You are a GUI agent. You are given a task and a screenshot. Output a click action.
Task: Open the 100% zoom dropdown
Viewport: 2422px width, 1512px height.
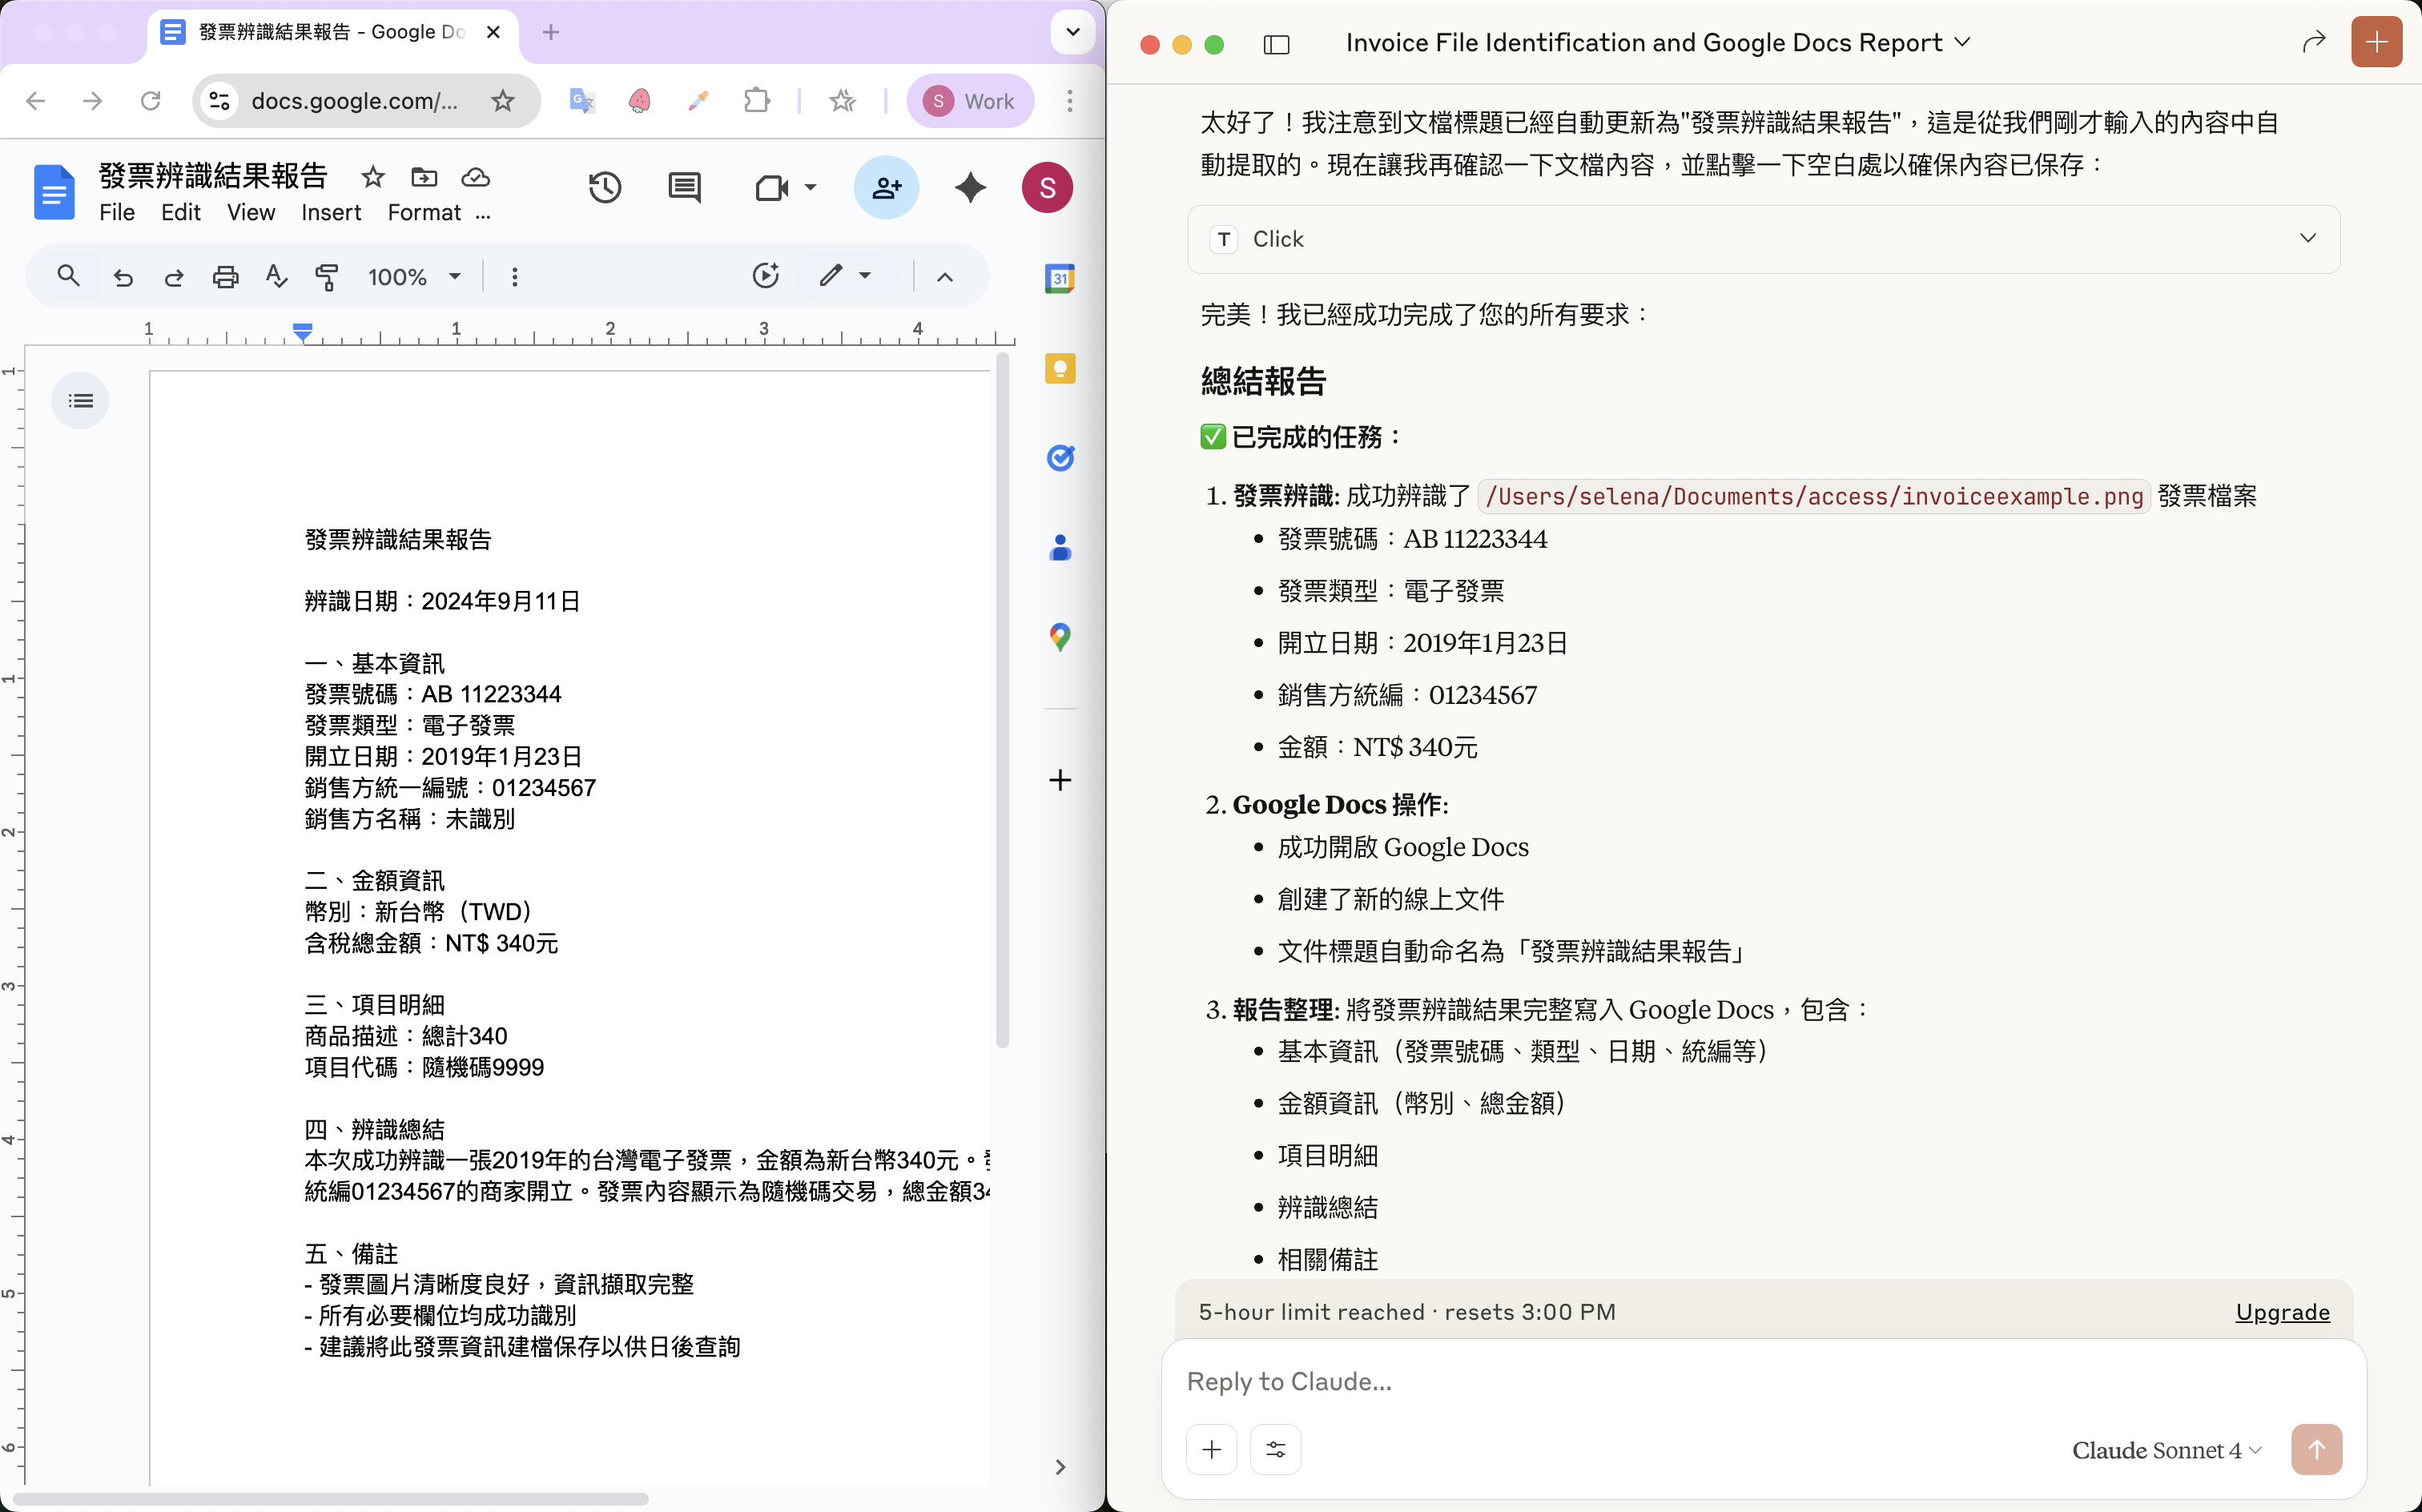pos(414,277)
